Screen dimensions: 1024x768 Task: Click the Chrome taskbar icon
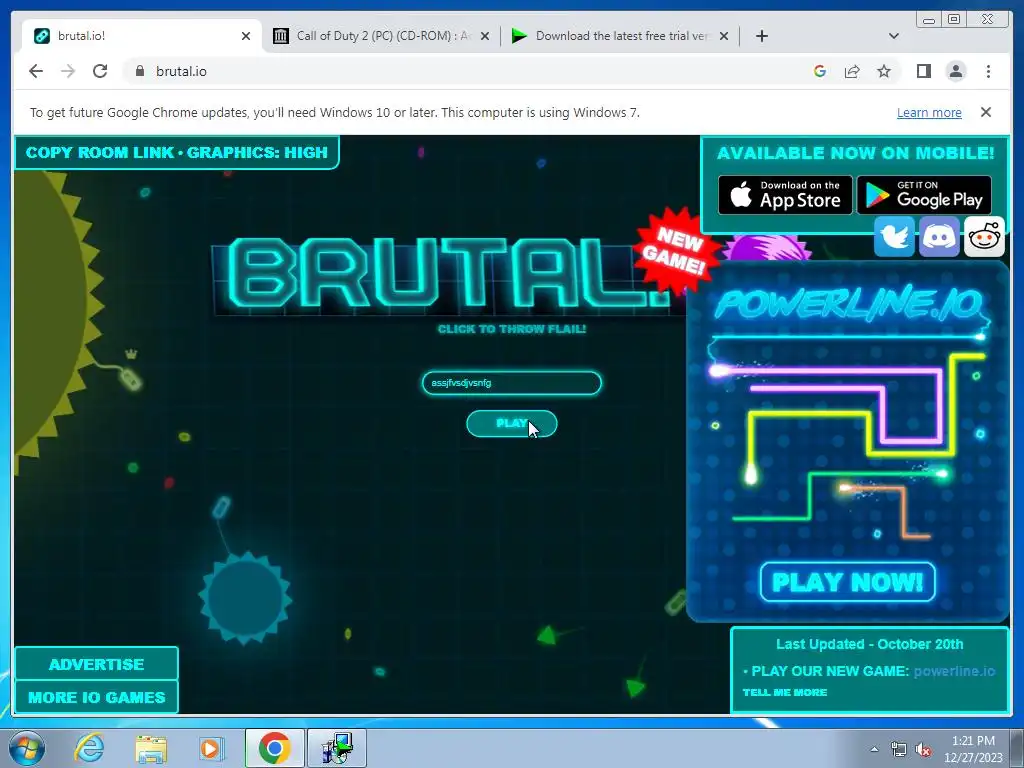point(274,748)
